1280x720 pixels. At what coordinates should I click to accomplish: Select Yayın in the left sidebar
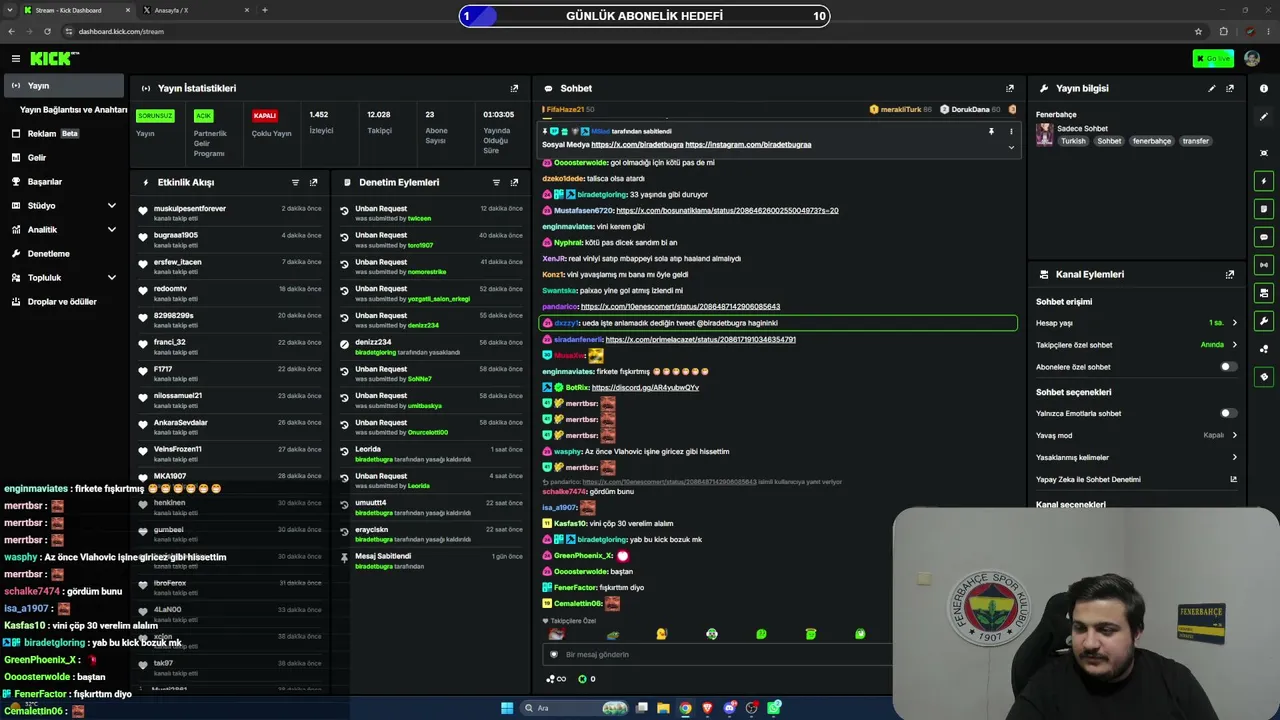tap(64, 86)
